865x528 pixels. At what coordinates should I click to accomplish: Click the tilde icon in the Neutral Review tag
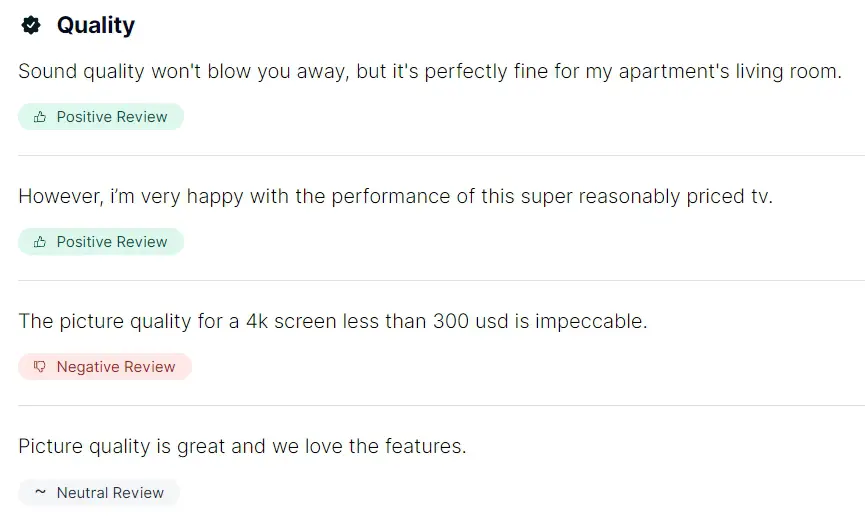click(x=40, y=492)
